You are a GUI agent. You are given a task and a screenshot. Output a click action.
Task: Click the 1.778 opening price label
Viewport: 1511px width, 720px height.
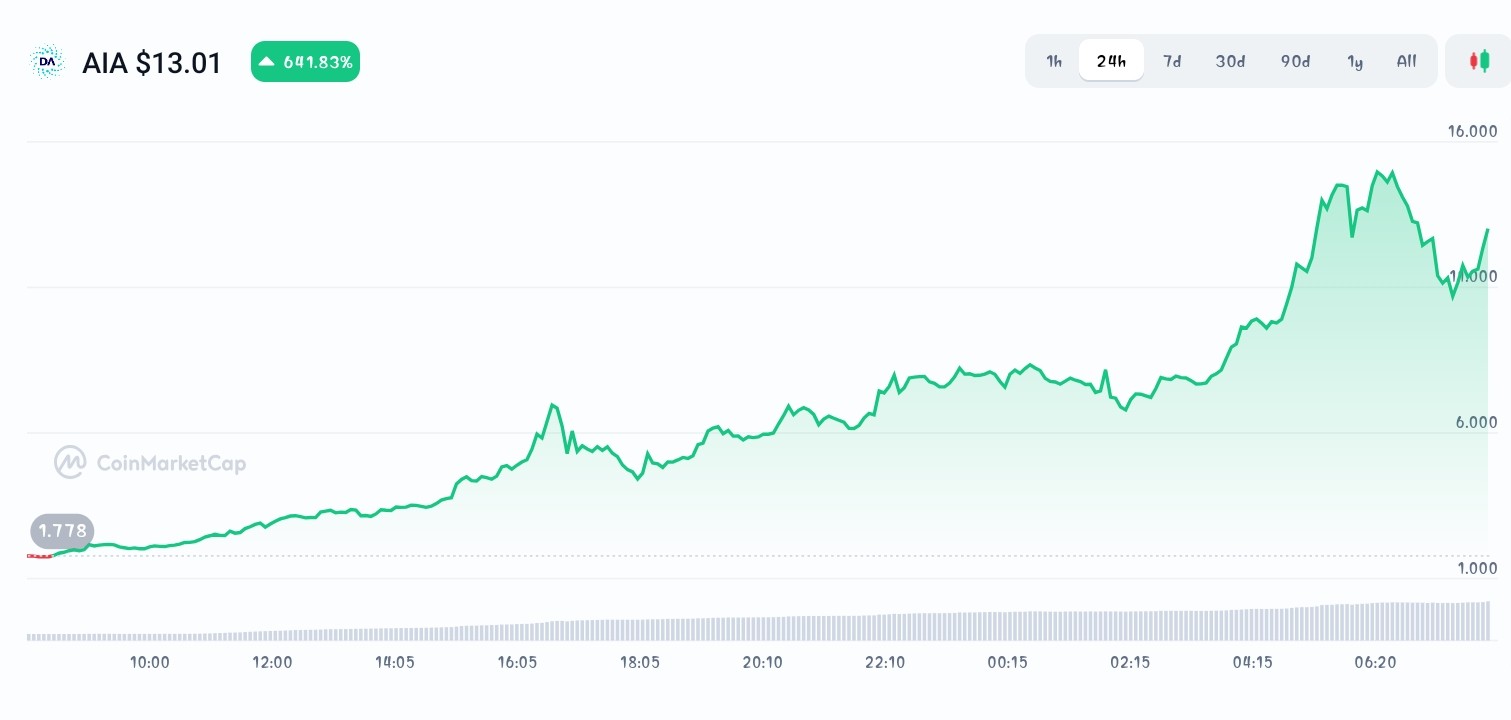tap(61, 530)
